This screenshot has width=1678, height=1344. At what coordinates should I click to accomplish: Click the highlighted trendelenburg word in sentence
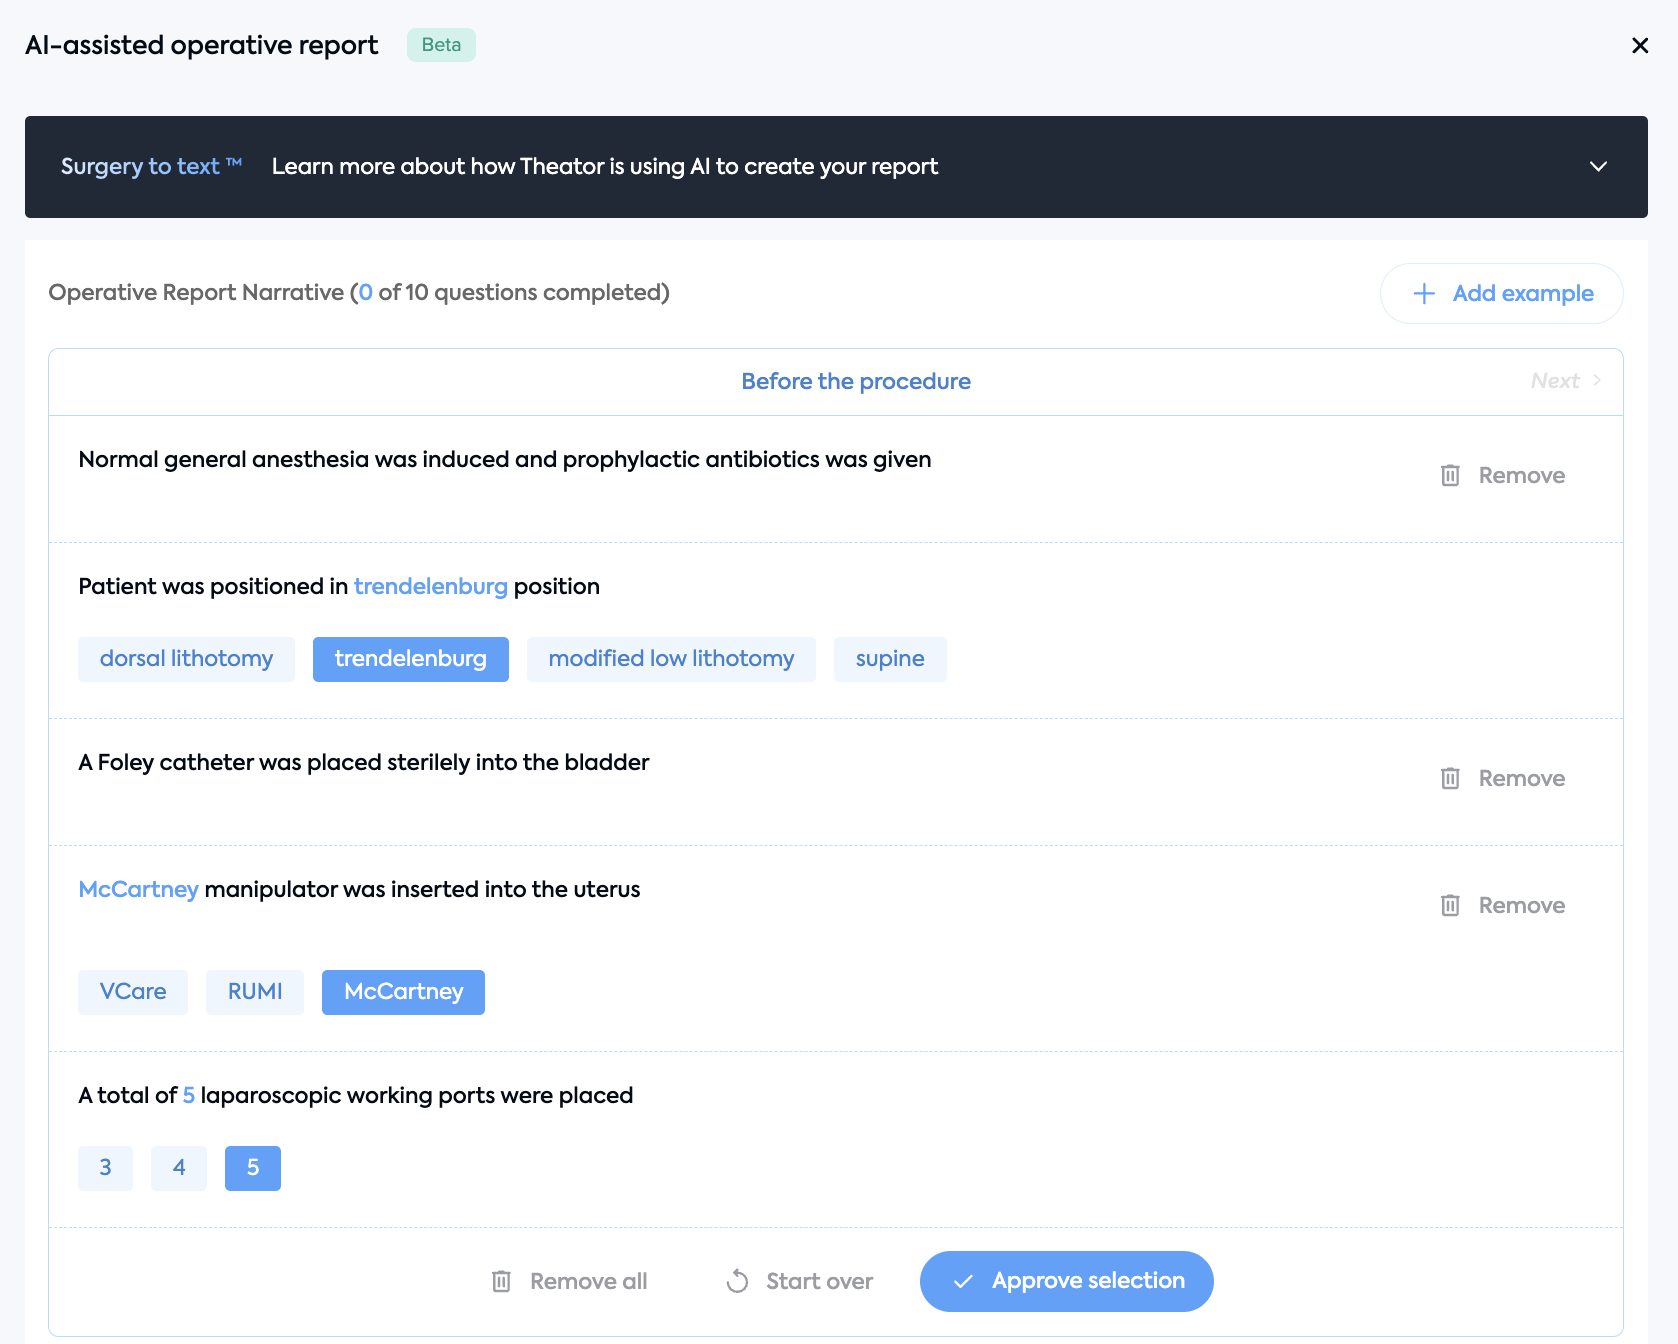click(431, 586)
